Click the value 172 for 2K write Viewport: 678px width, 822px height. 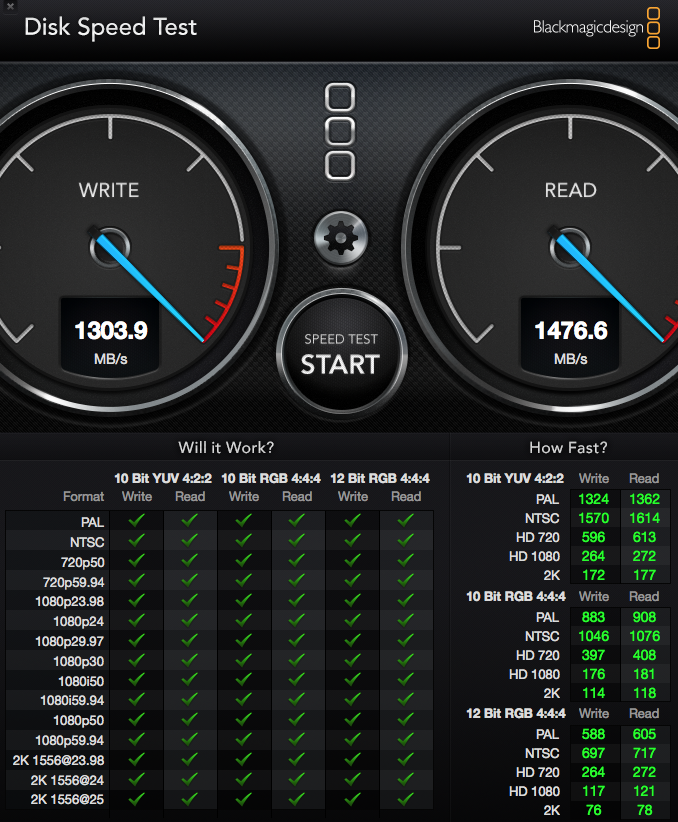click(594, 575)
